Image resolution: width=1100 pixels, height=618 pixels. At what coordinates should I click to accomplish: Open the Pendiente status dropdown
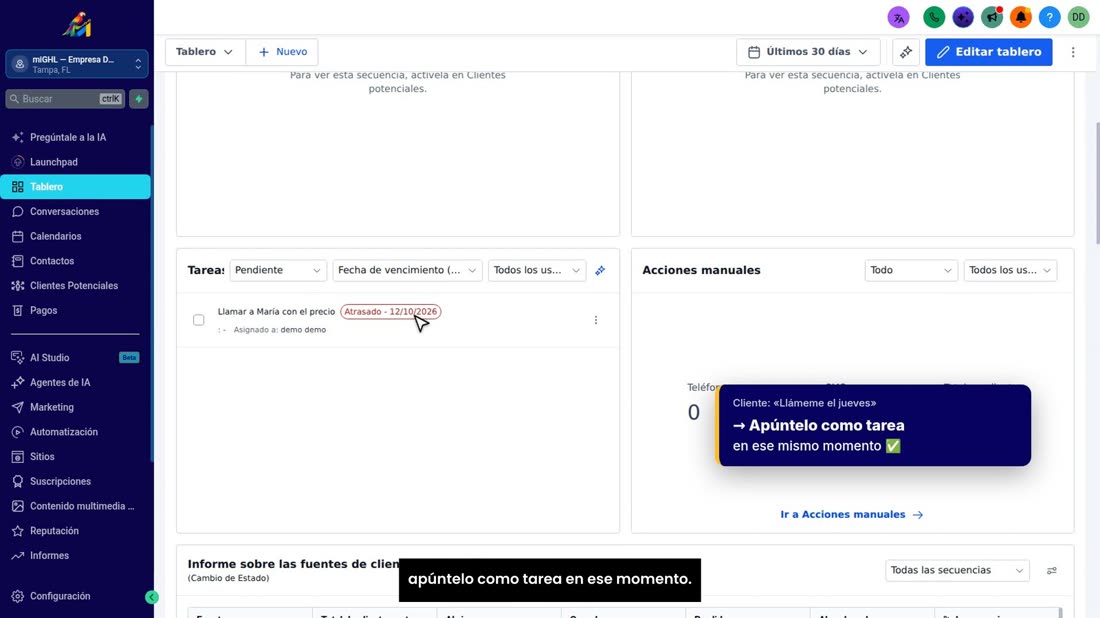pos(278,270)
